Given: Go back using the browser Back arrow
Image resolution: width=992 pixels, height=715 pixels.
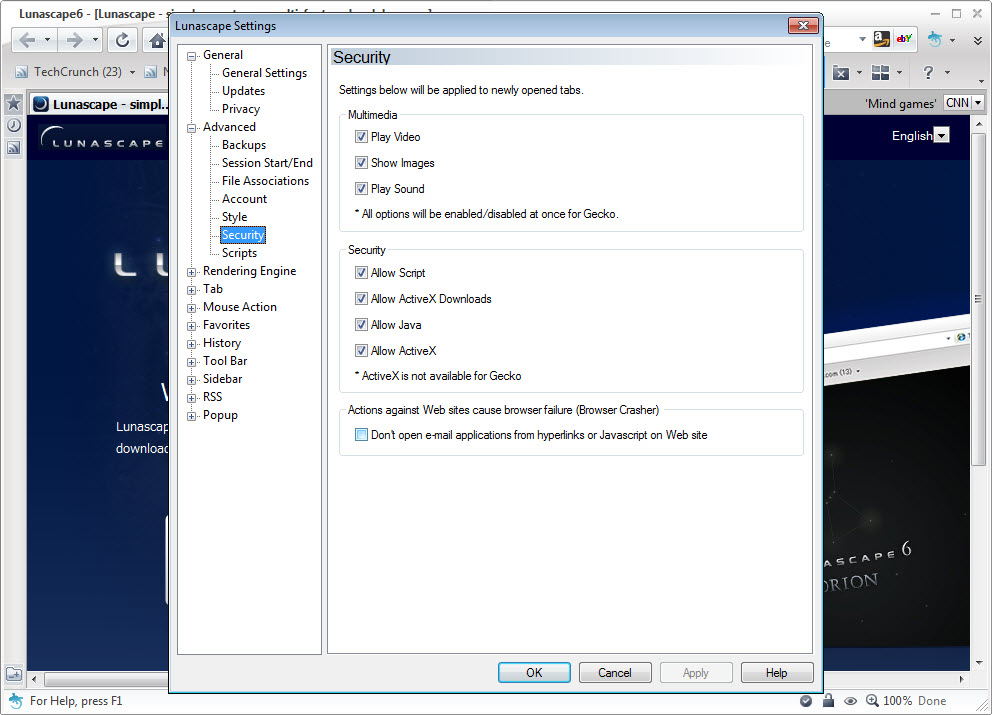Looking at the screenshot, I should click(27, 40).
